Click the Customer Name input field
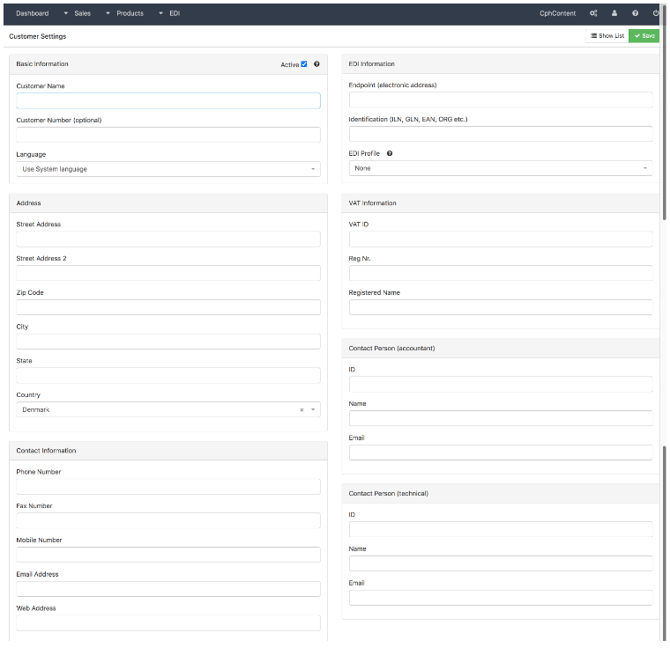This screenshot has width=670, height=655. pos(168,101)
